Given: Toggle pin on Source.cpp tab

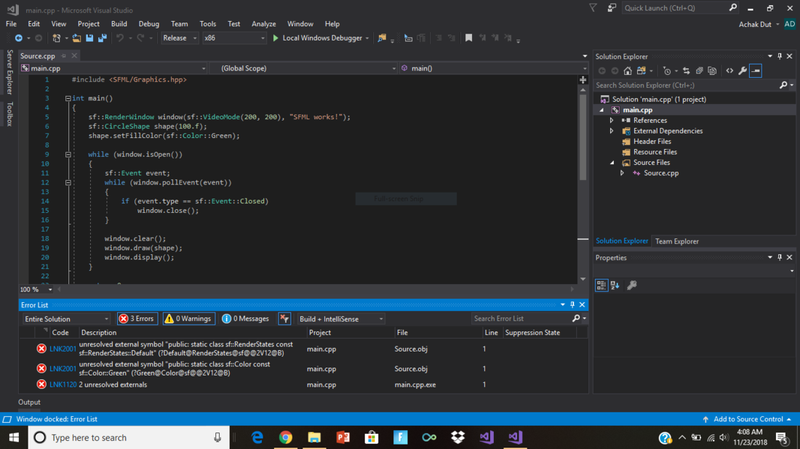Looking at the screenshot, I should (64, 56).
